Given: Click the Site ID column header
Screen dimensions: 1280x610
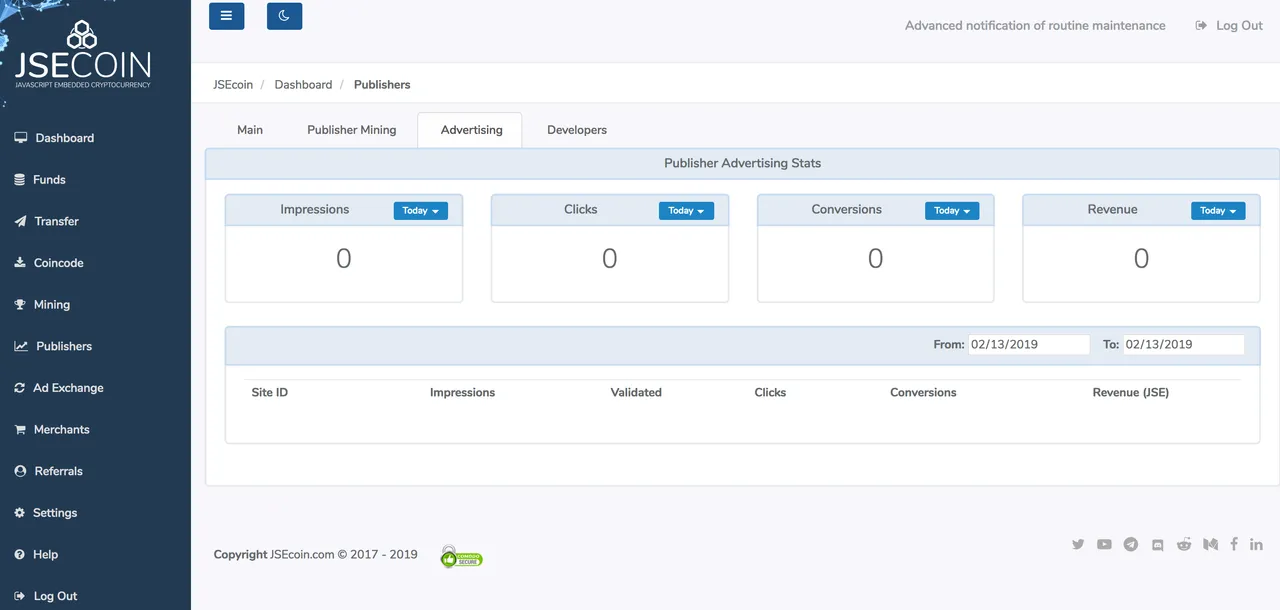Looking at the screenshot, I should (x=270, y=393).
